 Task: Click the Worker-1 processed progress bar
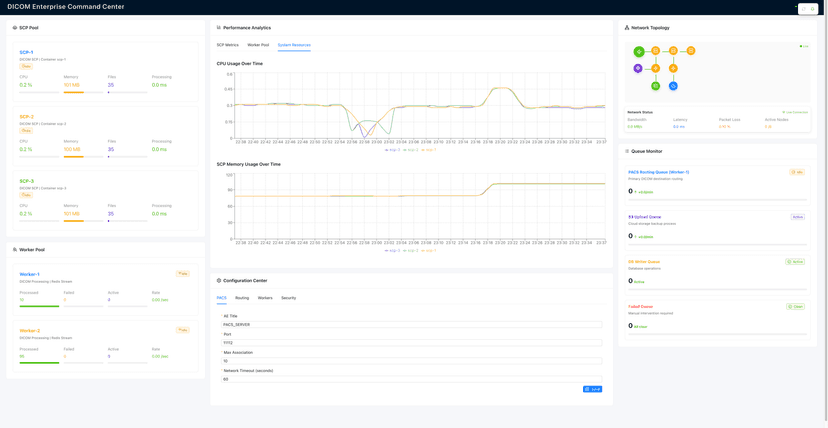39,306
